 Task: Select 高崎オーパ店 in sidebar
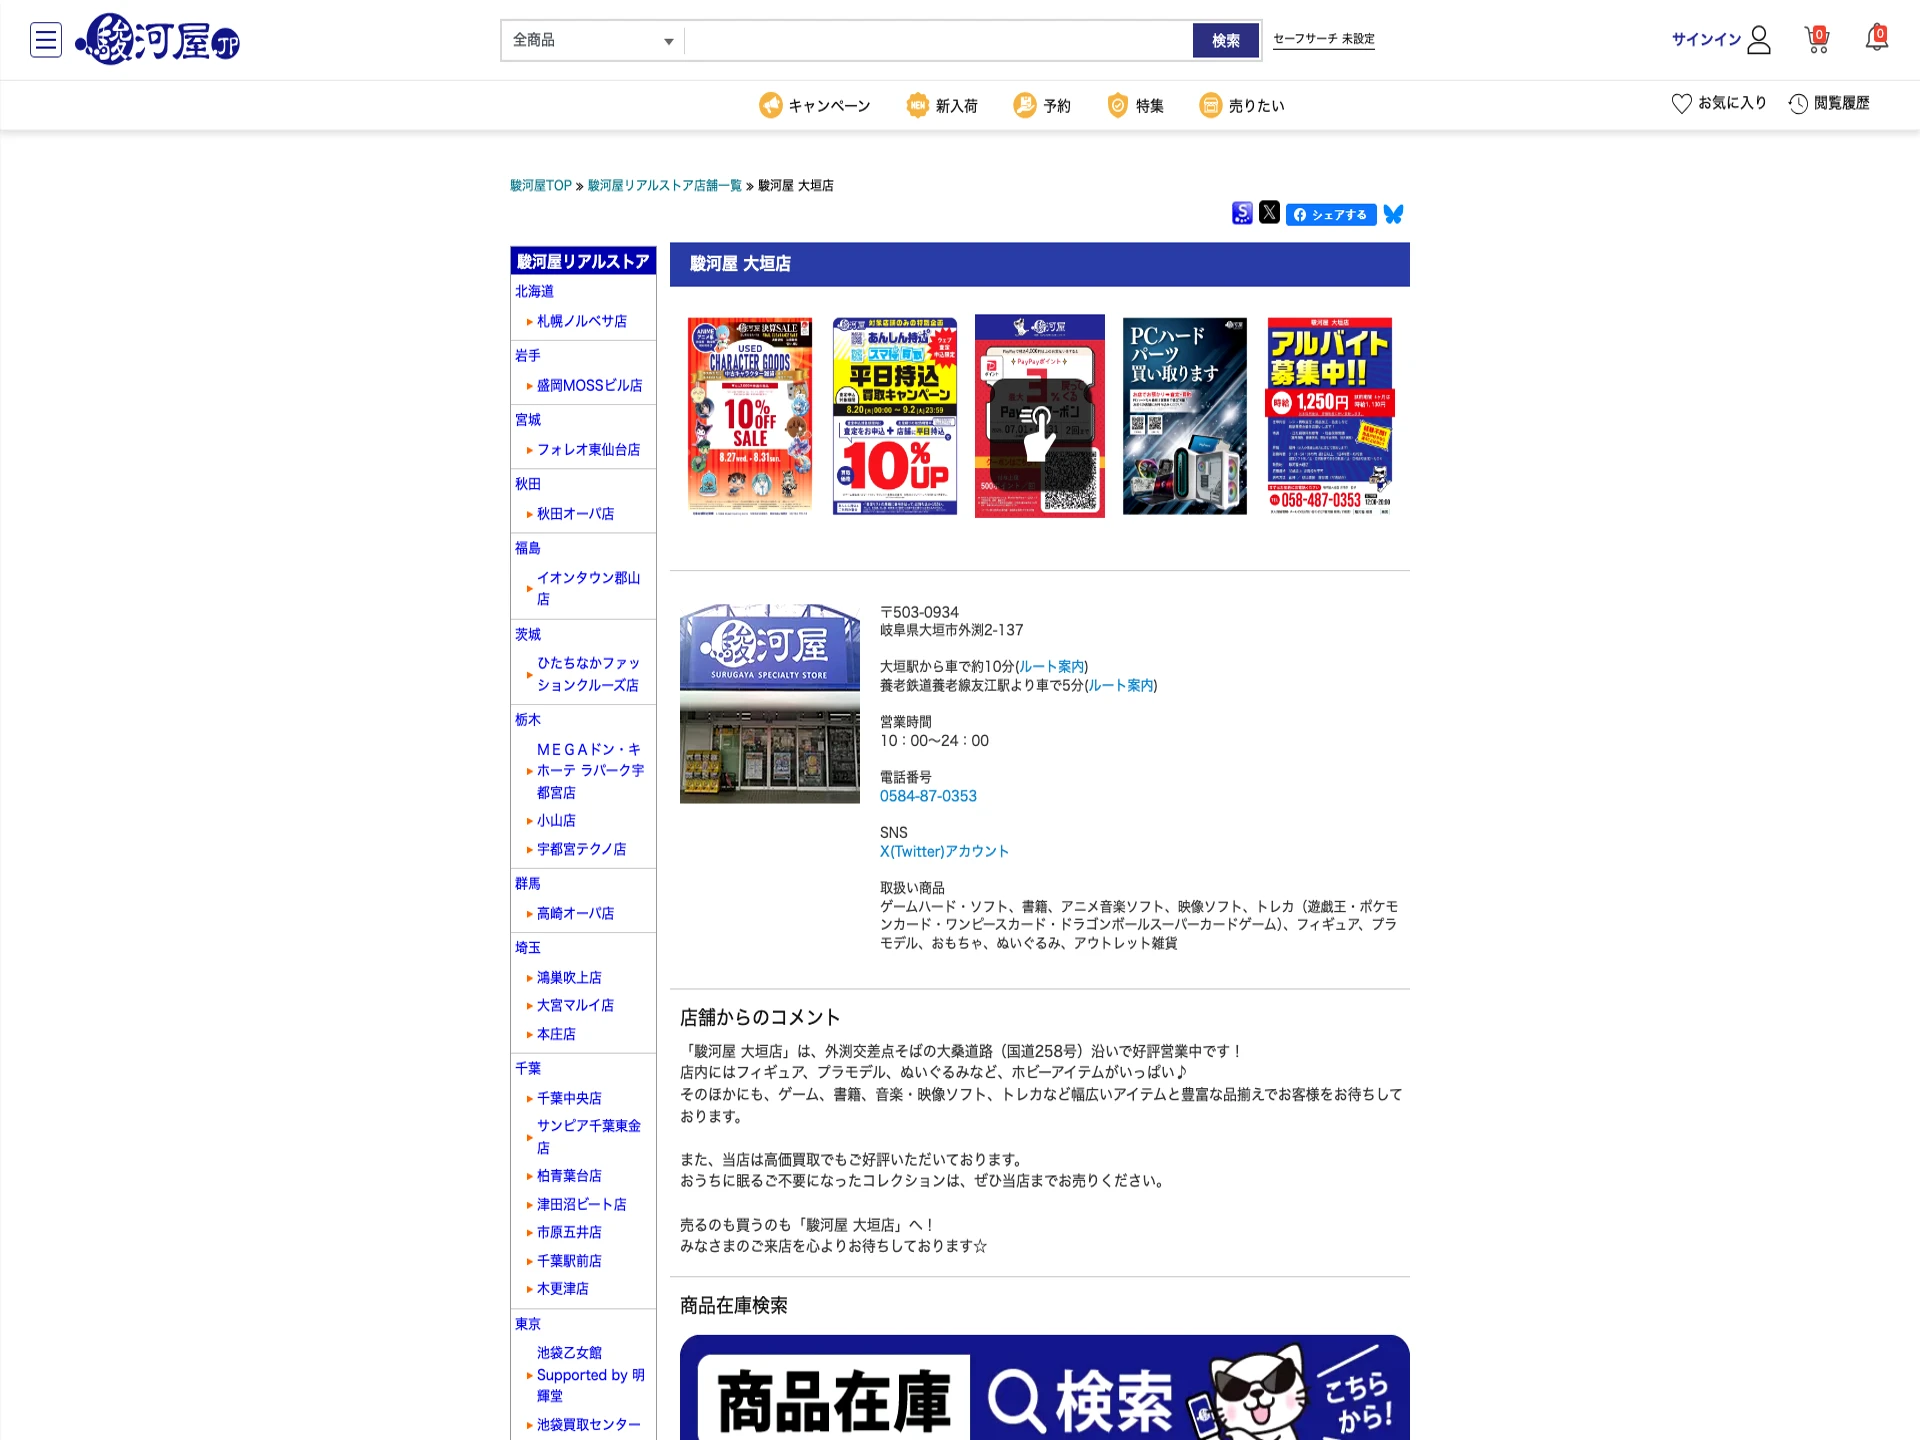[576, 913]
